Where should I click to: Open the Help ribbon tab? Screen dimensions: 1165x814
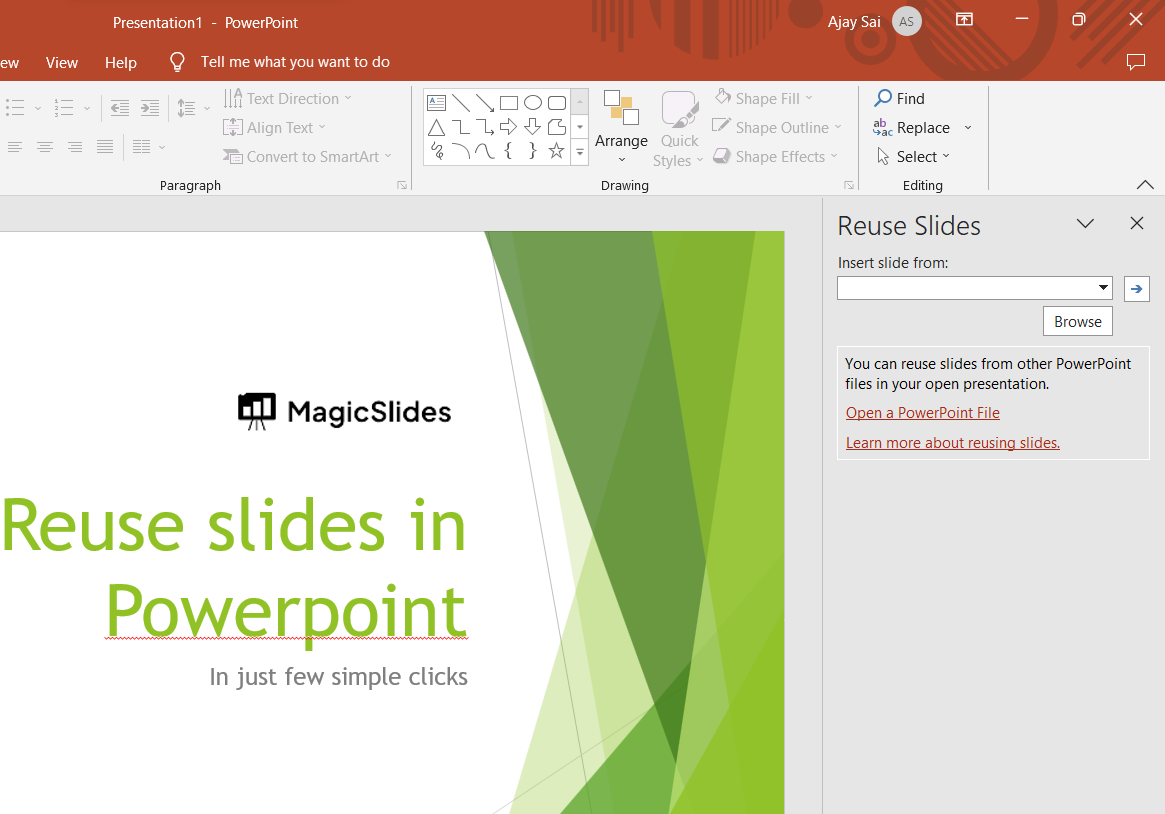point(121,62)
